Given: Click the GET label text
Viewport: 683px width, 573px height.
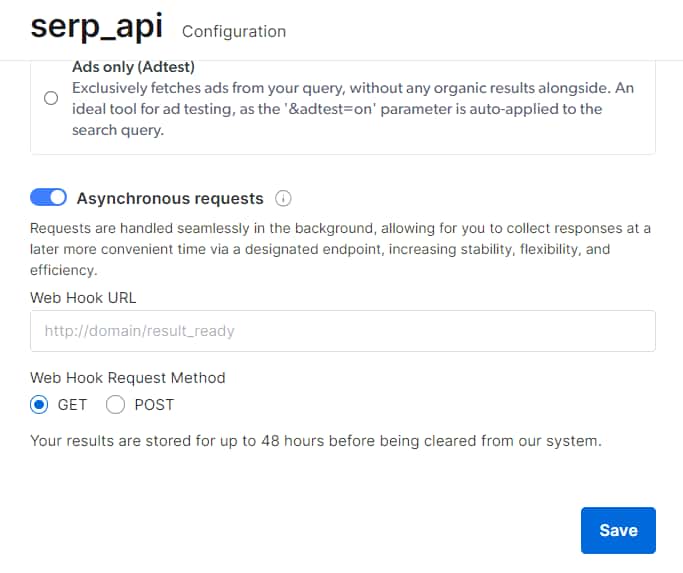Looking at the screenshot, I should (x=72, y=405).
